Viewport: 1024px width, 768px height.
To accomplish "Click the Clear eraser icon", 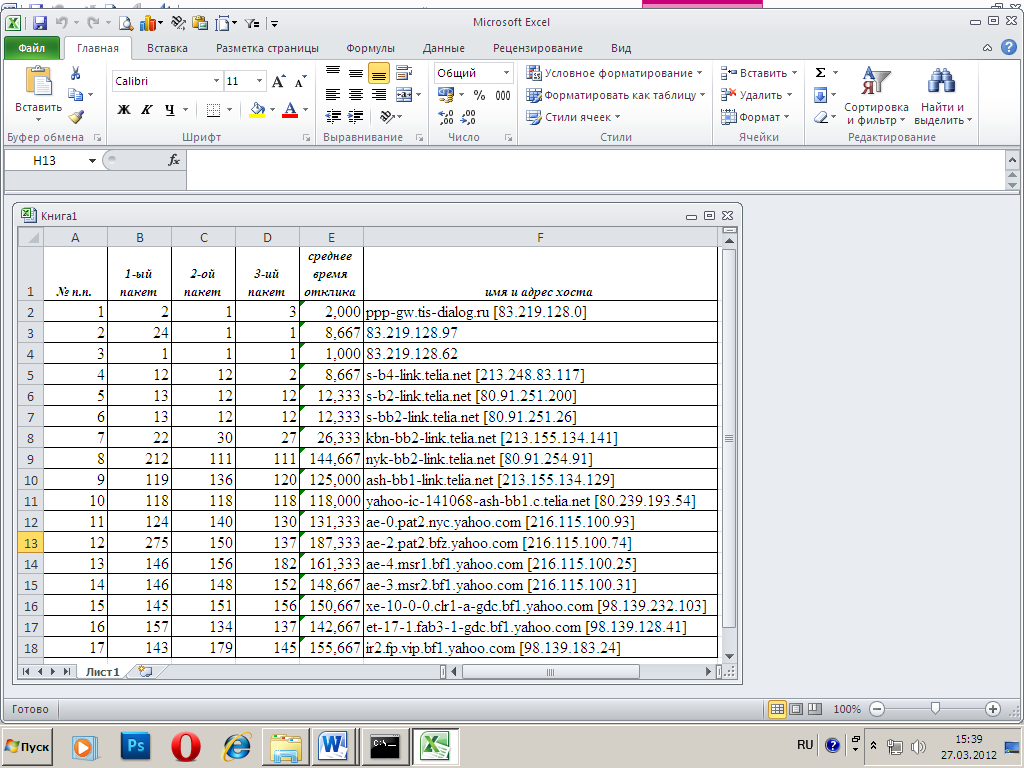I will 821,118.
